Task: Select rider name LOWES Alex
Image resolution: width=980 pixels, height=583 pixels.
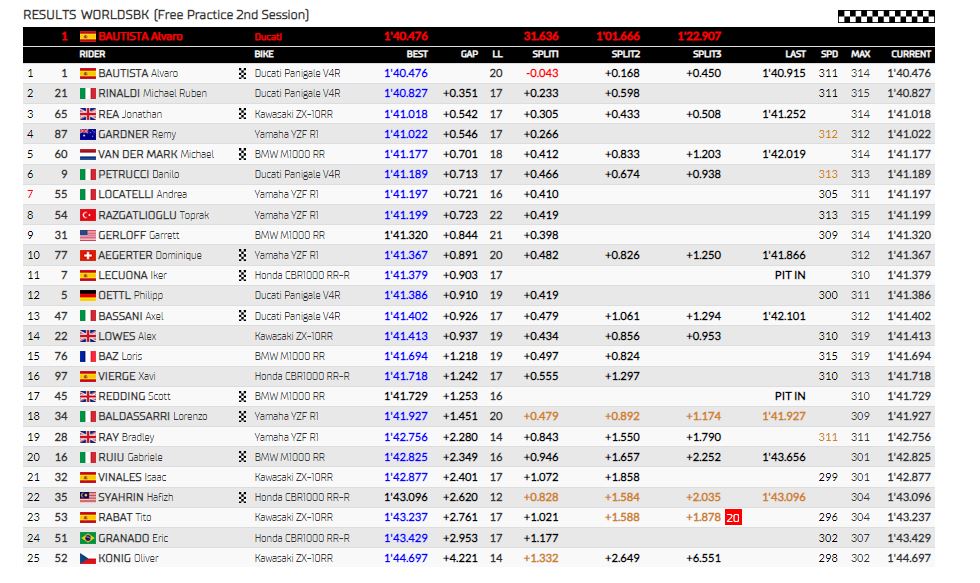Action: tap(128, 336)
